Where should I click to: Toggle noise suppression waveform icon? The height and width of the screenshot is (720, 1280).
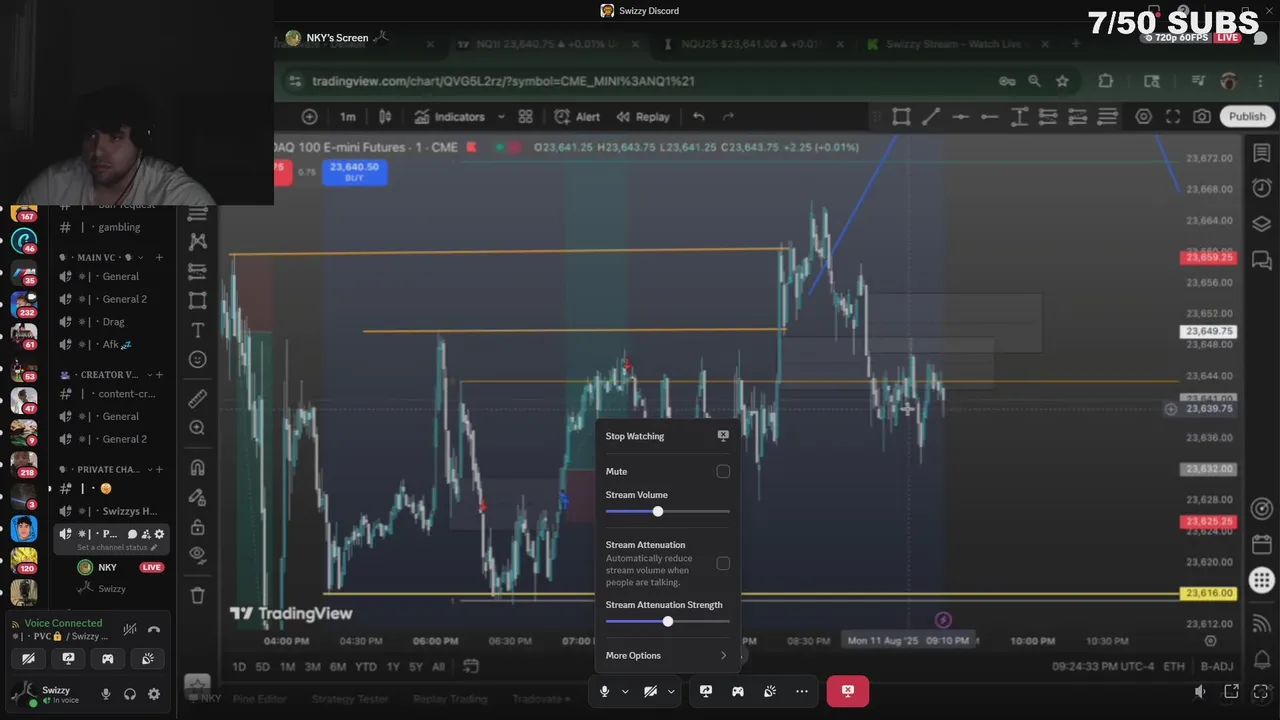pos(130,630)
